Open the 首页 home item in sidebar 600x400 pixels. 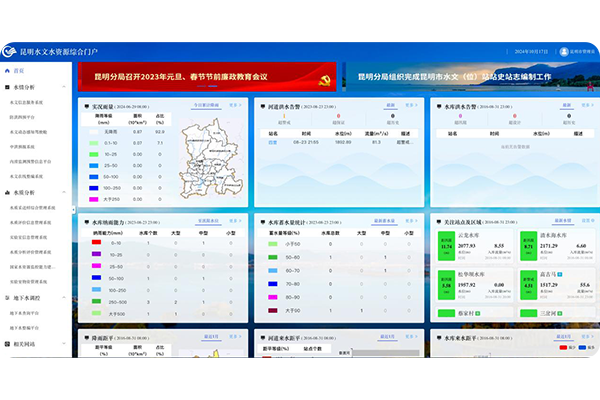tap(18, 71)
